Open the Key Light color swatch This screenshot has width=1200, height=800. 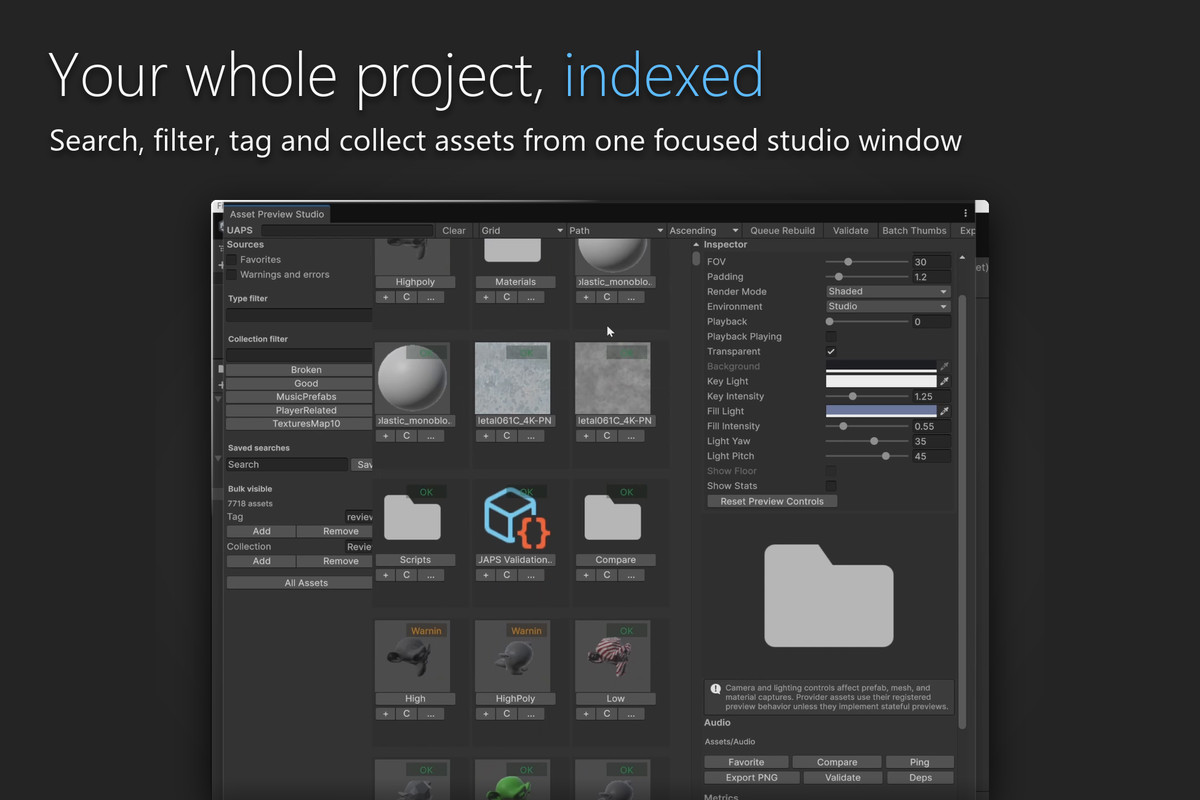pos(881,381)
